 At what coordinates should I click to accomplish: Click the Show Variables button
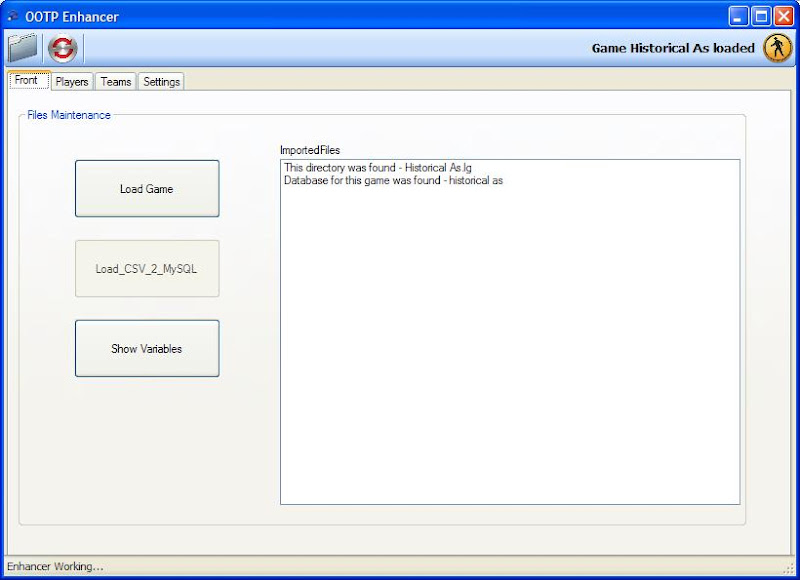[146, 348]
